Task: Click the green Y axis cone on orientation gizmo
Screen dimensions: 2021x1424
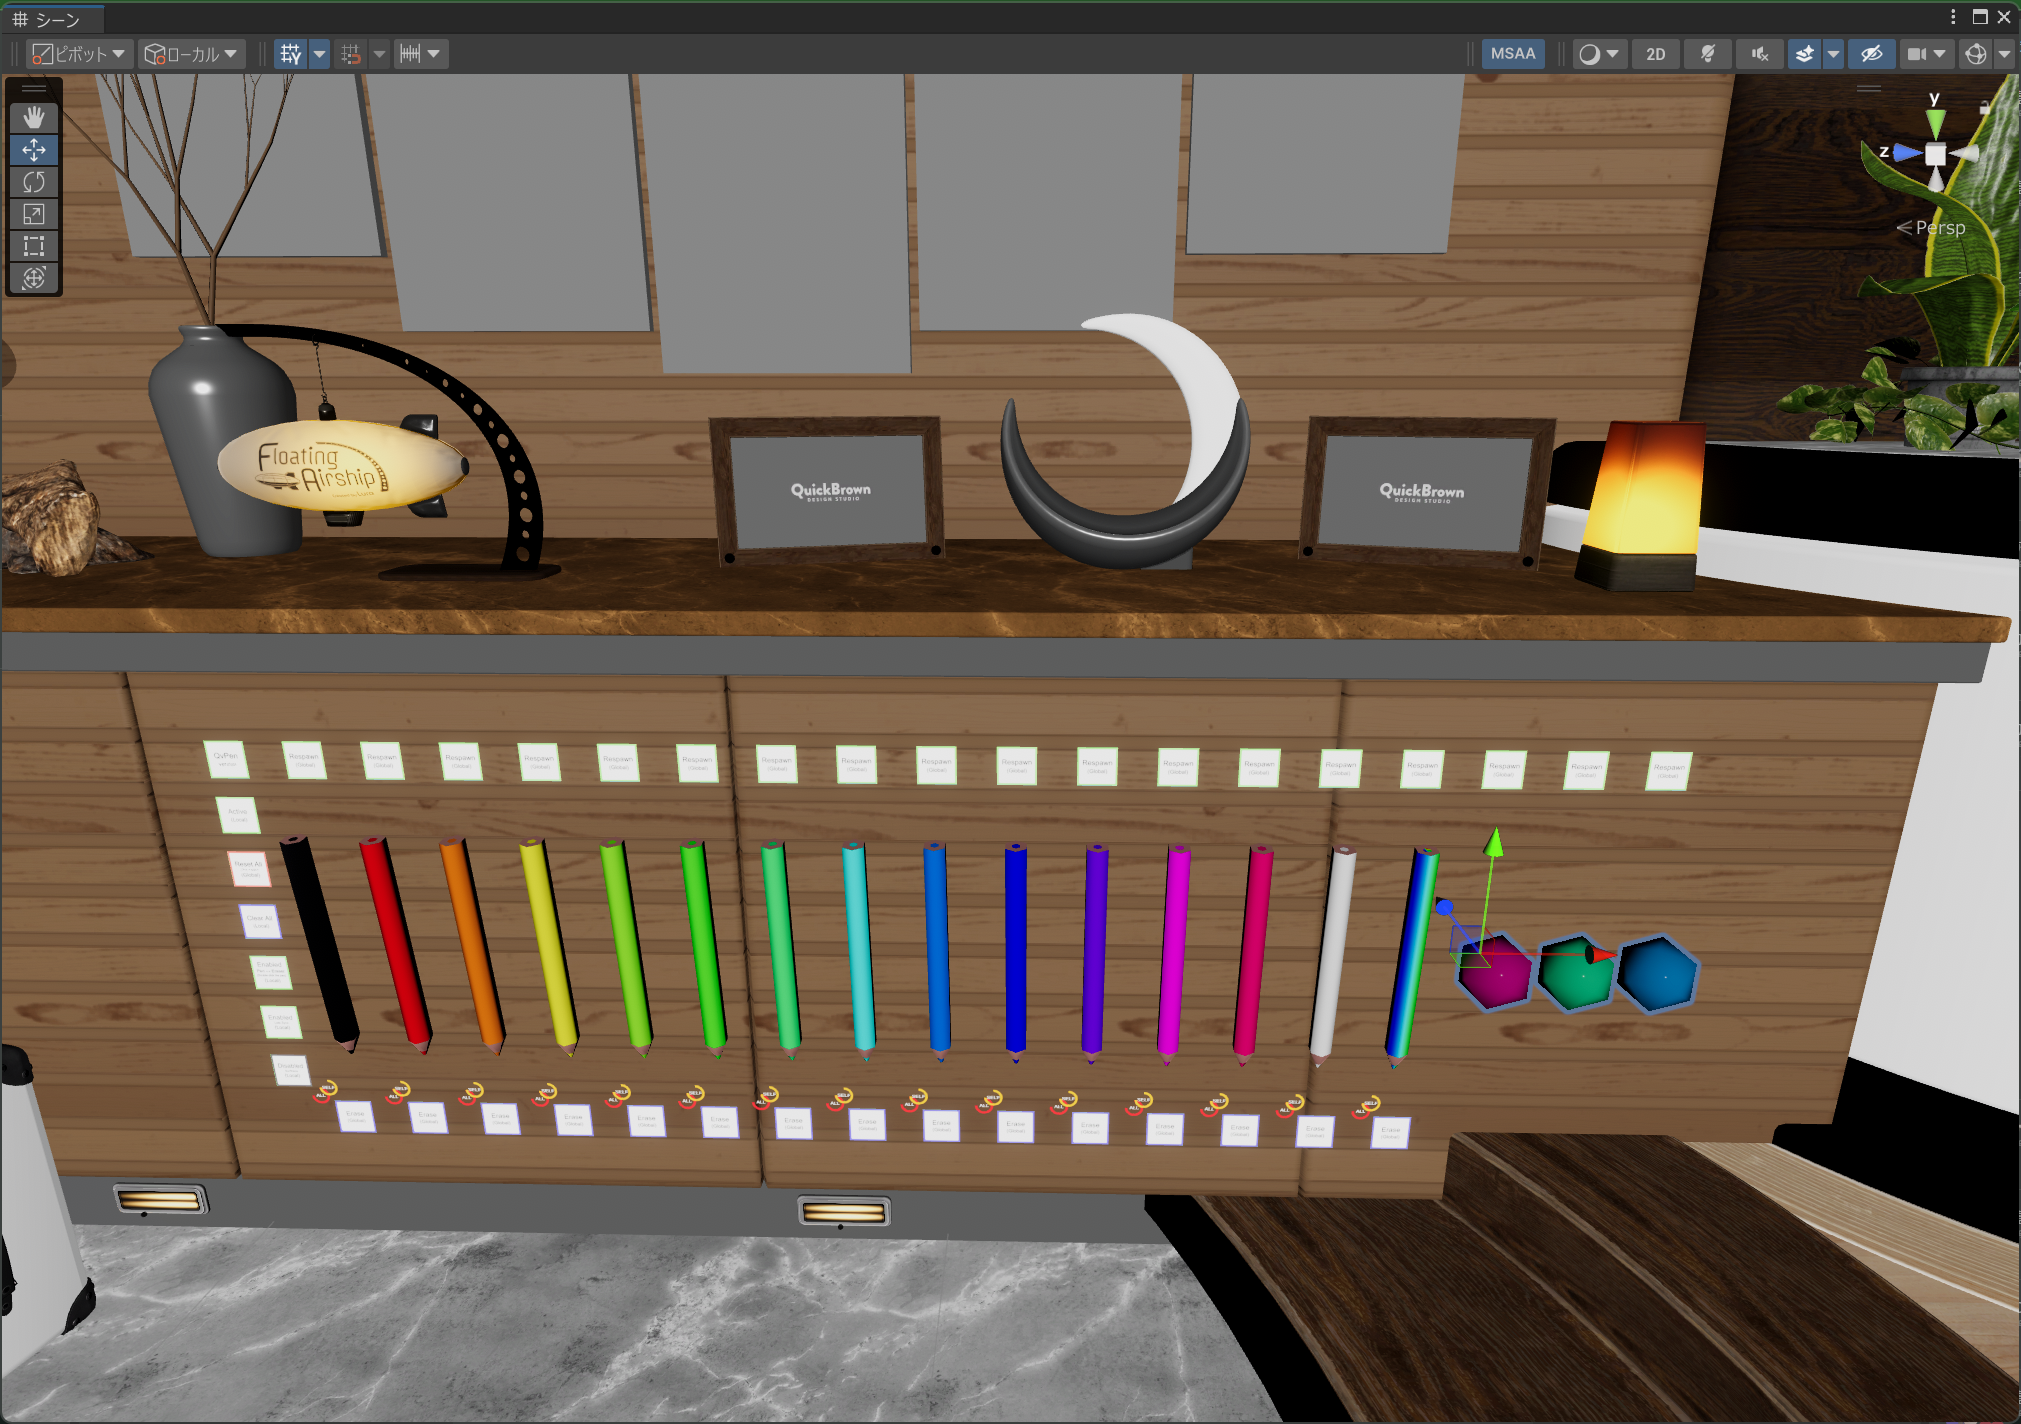Action: point(1935,124)
